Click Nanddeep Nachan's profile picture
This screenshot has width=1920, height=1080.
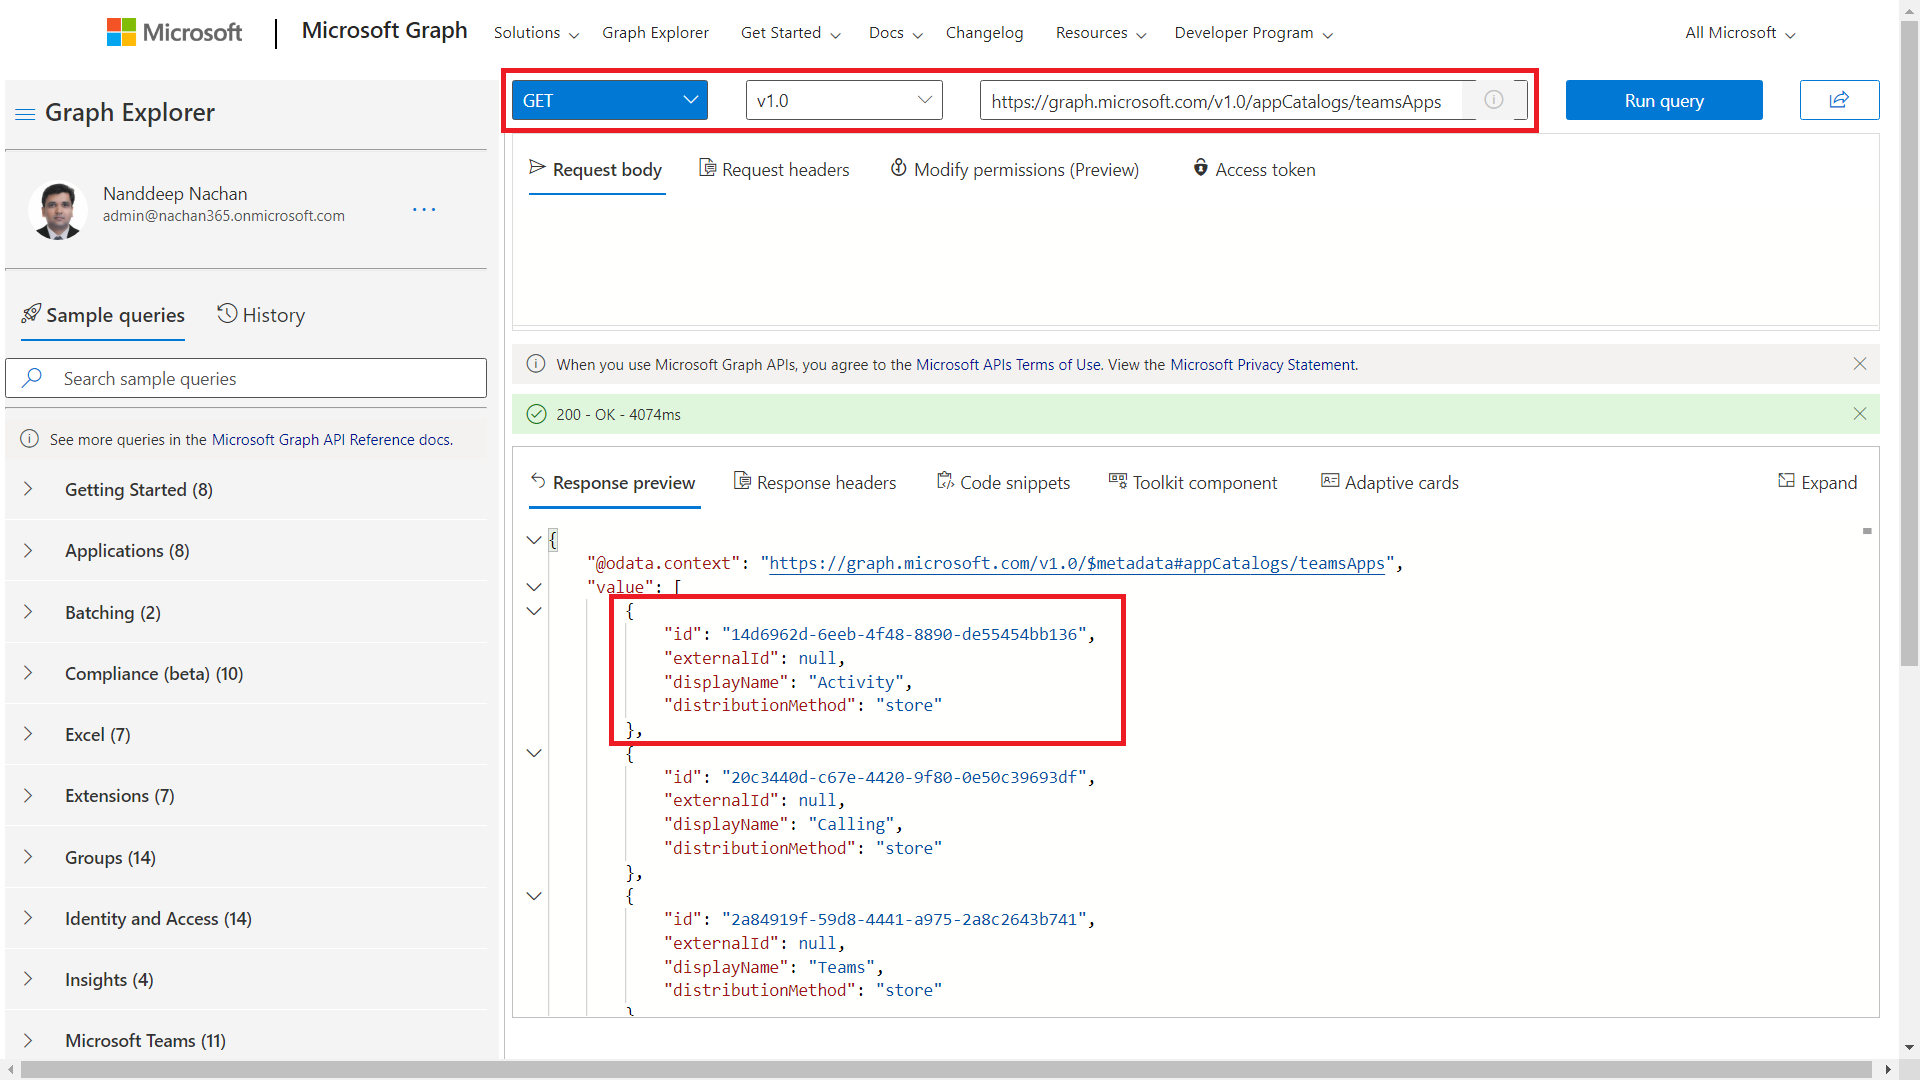point(58,209)
